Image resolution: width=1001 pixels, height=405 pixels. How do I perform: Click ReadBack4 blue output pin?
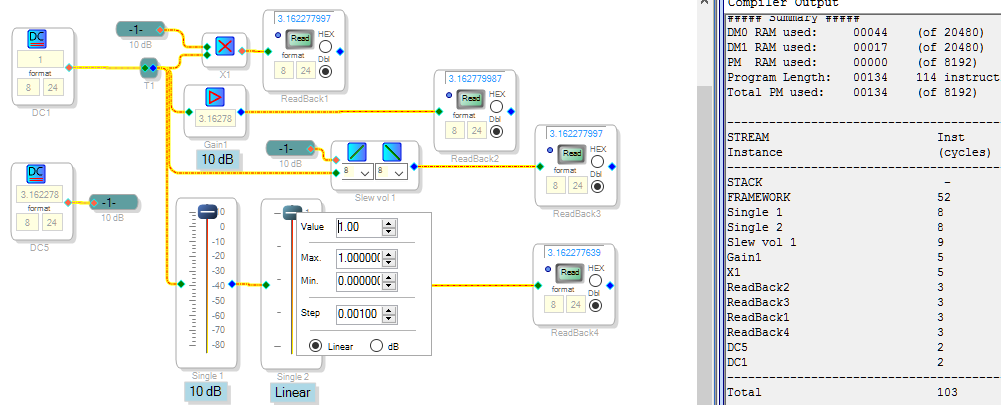click(611, 285)
